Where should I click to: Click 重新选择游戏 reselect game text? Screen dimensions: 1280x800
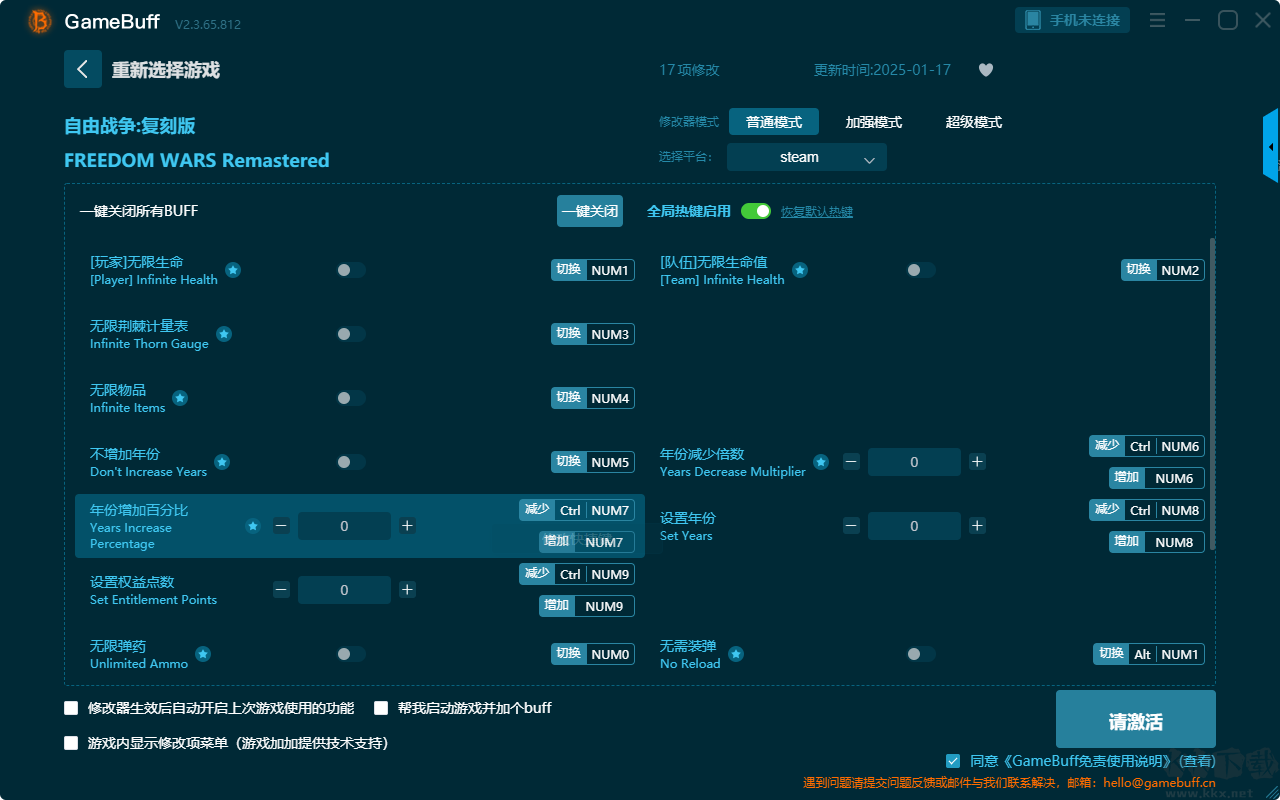tap(166, 70)
